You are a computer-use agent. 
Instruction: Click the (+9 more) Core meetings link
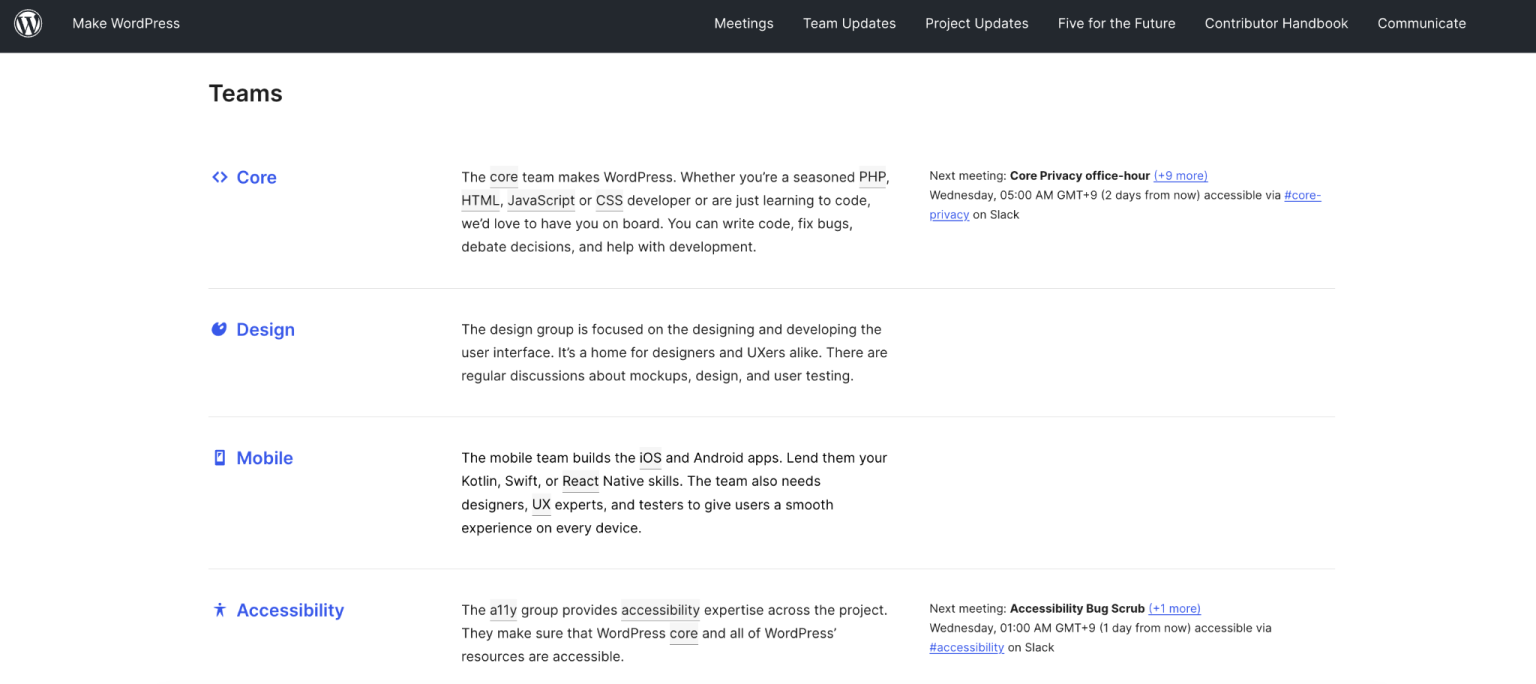click(1181, 175)
